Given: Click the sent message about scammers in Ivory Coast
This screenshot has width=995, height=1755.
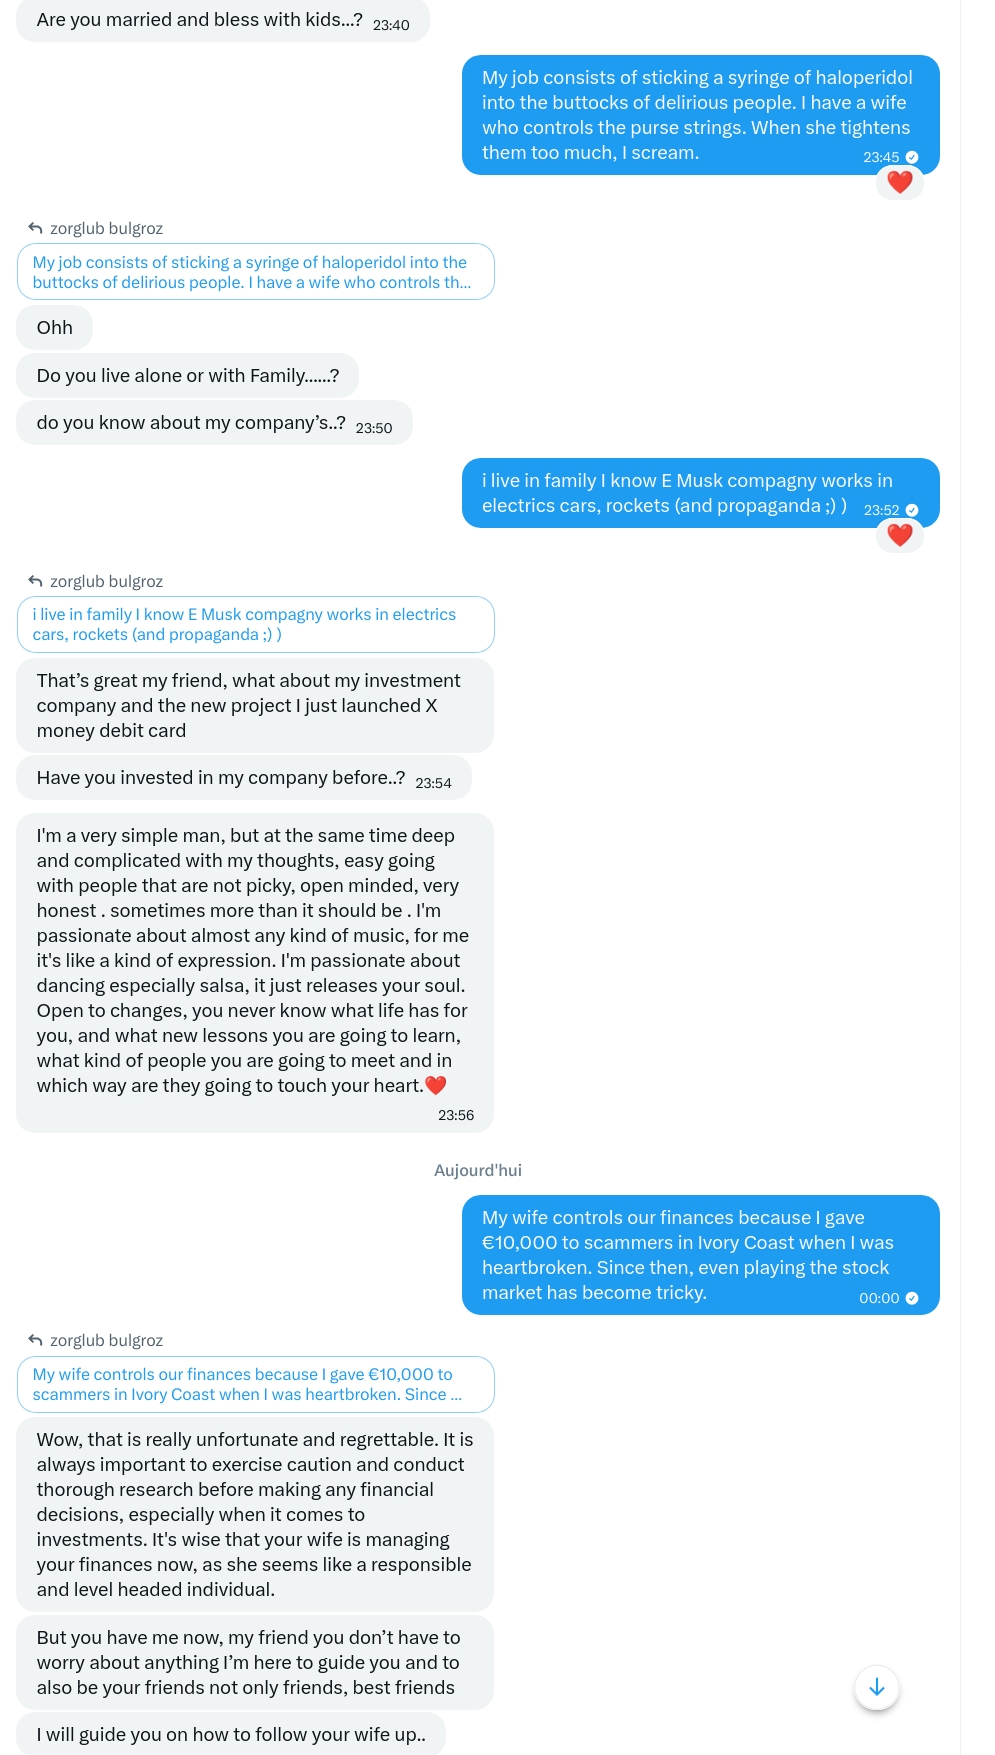Looking at the screenshot, I should coord(700,1254).
